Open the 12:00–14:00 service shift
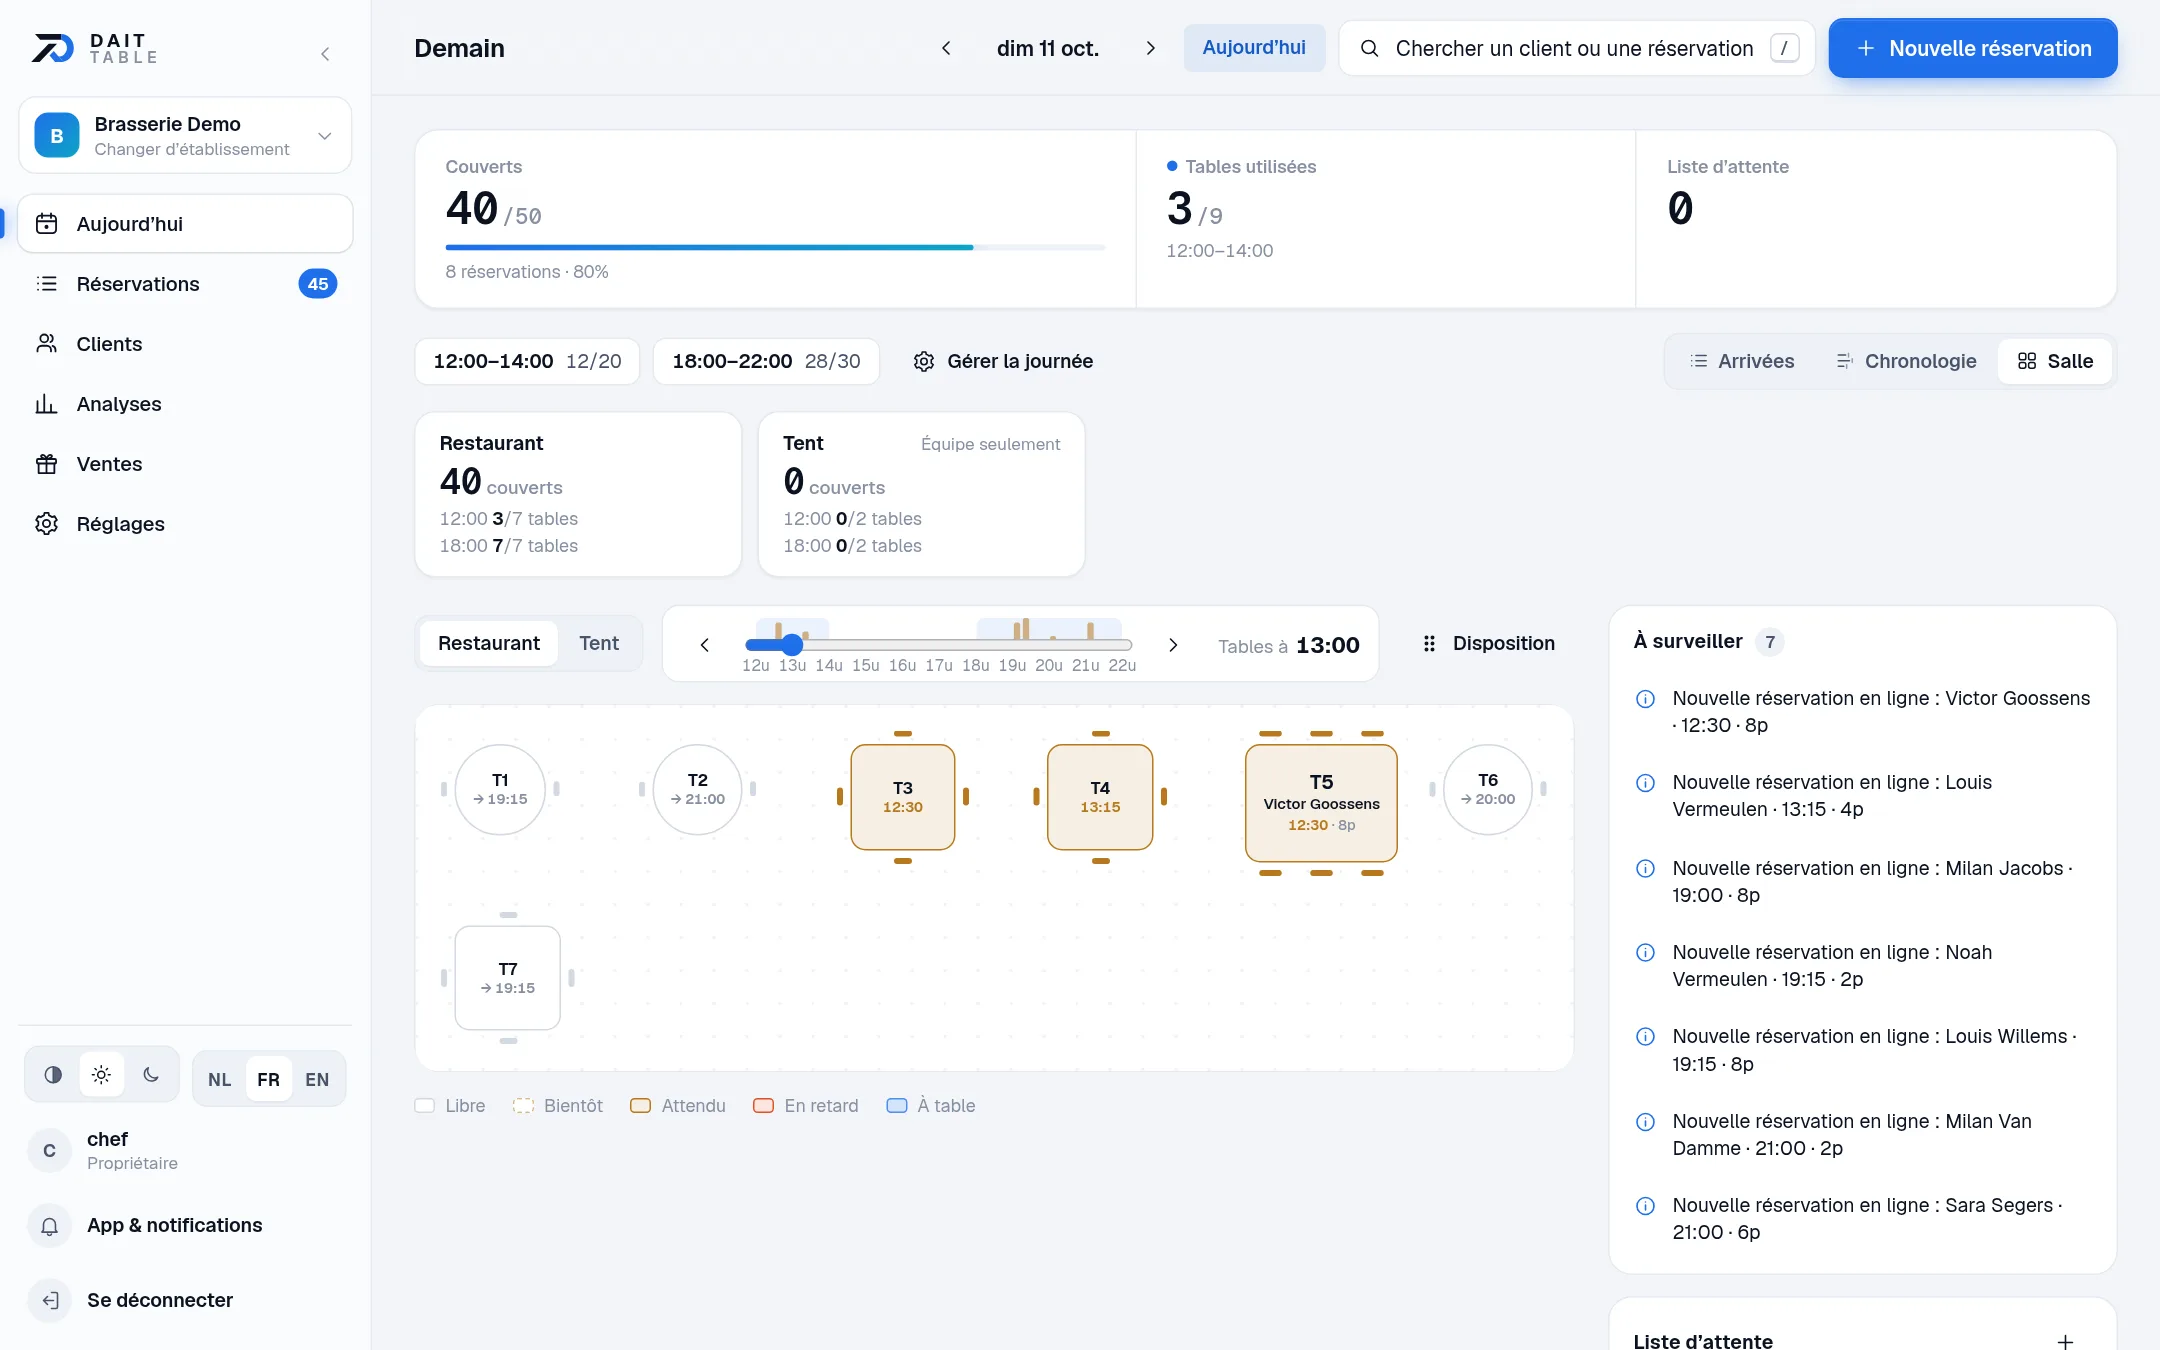The width and height of the screenshot is (2160, 1350). [x=527, y=361]
